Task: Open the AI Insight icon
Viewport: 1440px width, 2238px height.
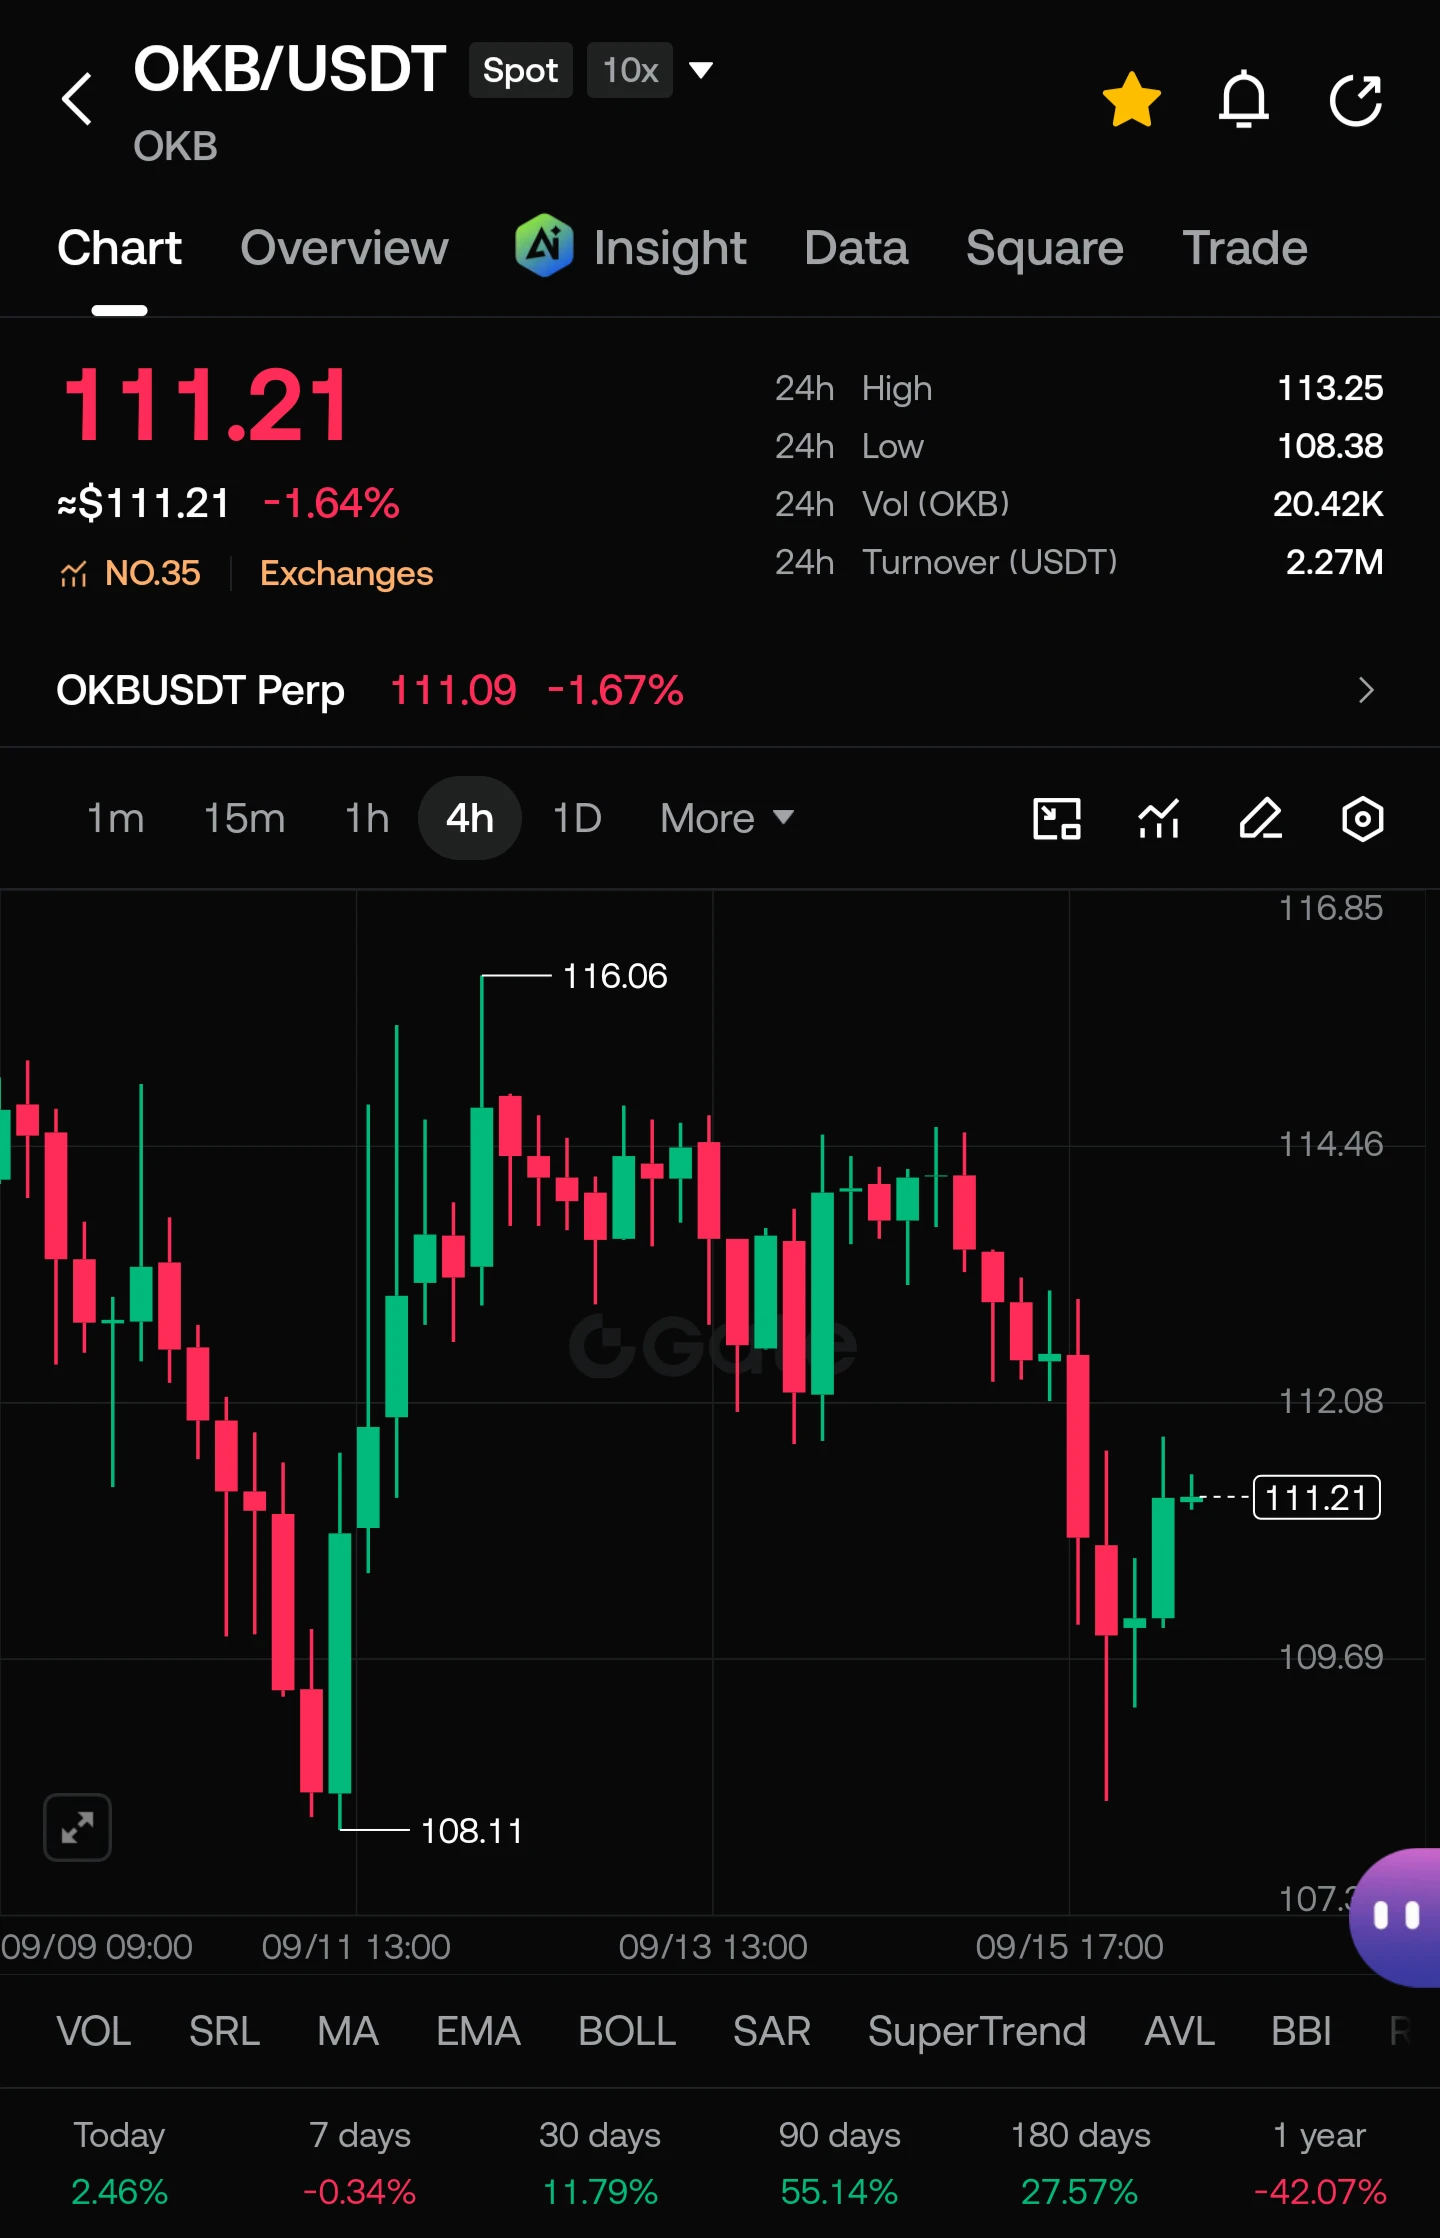Action: (x=544, y=246)
